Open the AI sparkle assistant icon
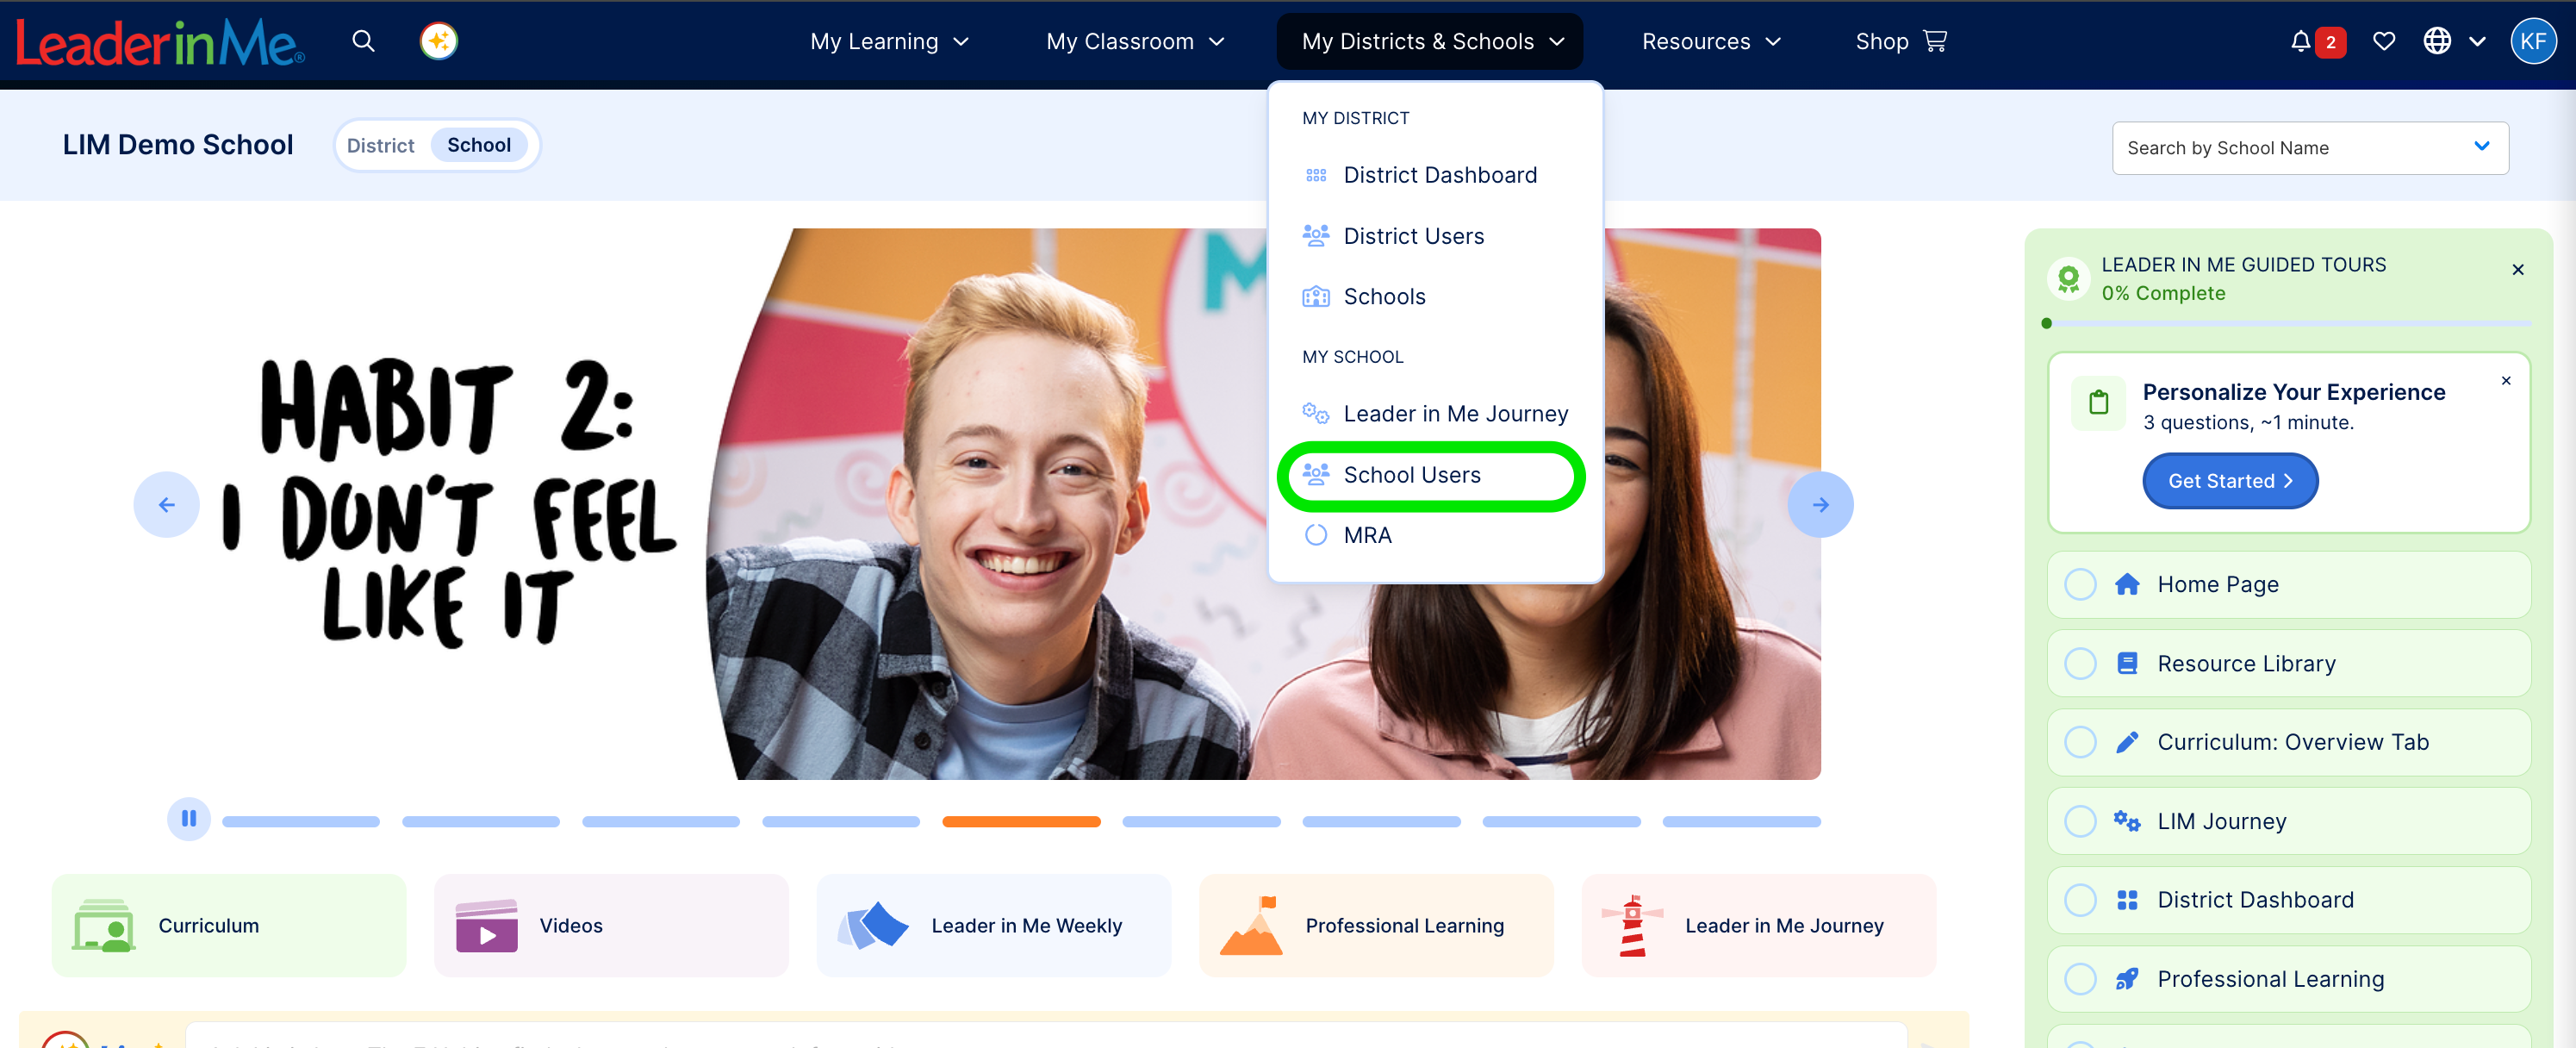 click(x=438, y=41)
